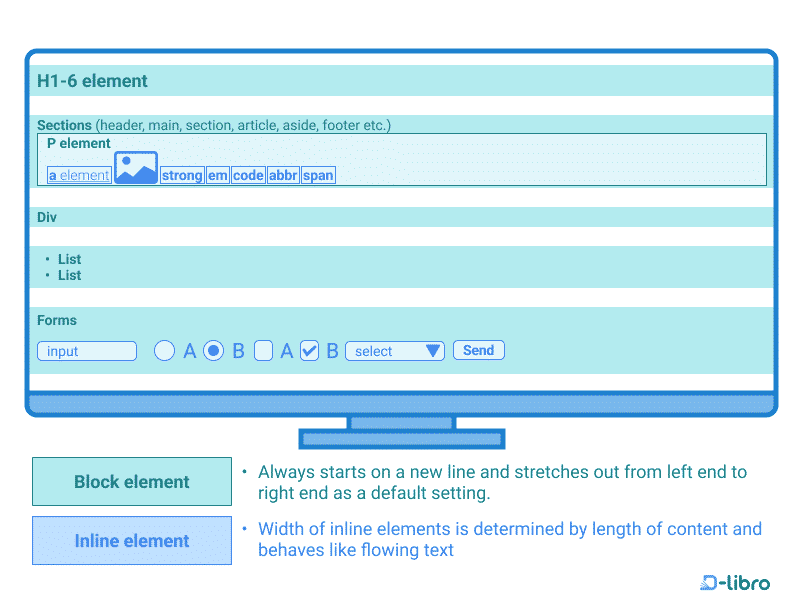Select the span inline element box

[318, 175]
